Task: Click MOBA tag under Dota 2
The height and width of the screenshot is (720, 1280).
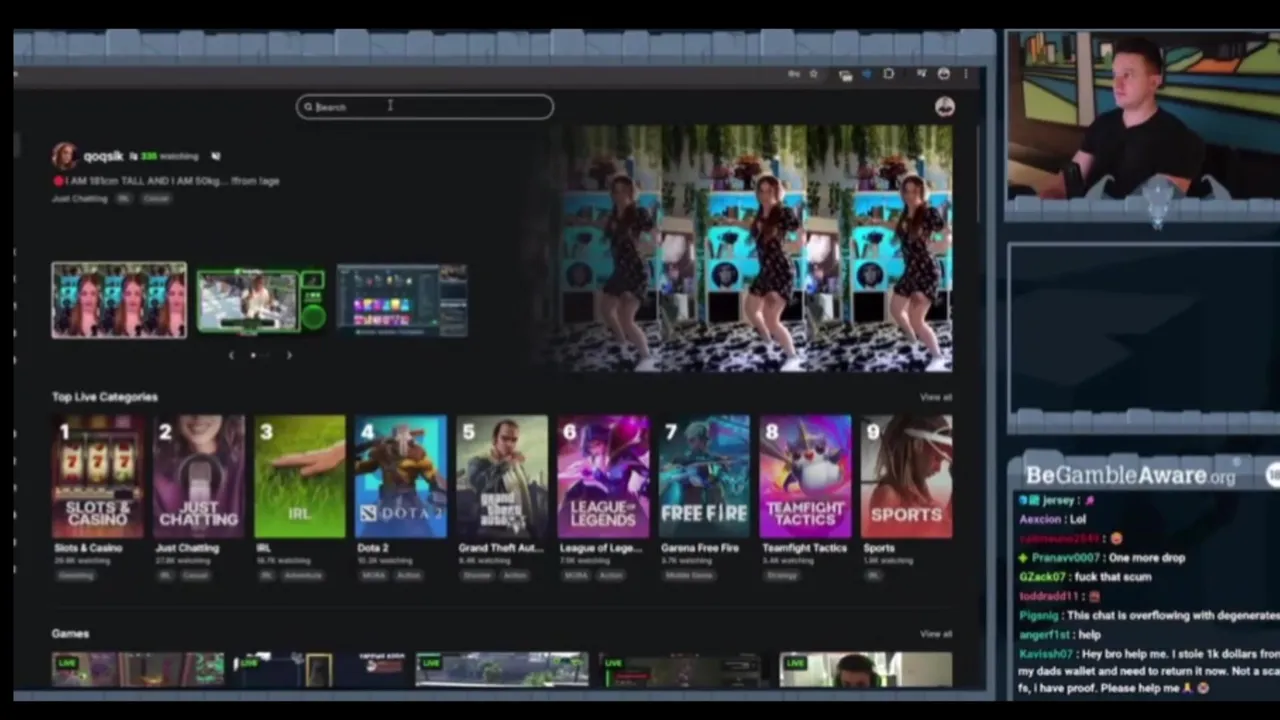Action: click(x=373, y=576)
